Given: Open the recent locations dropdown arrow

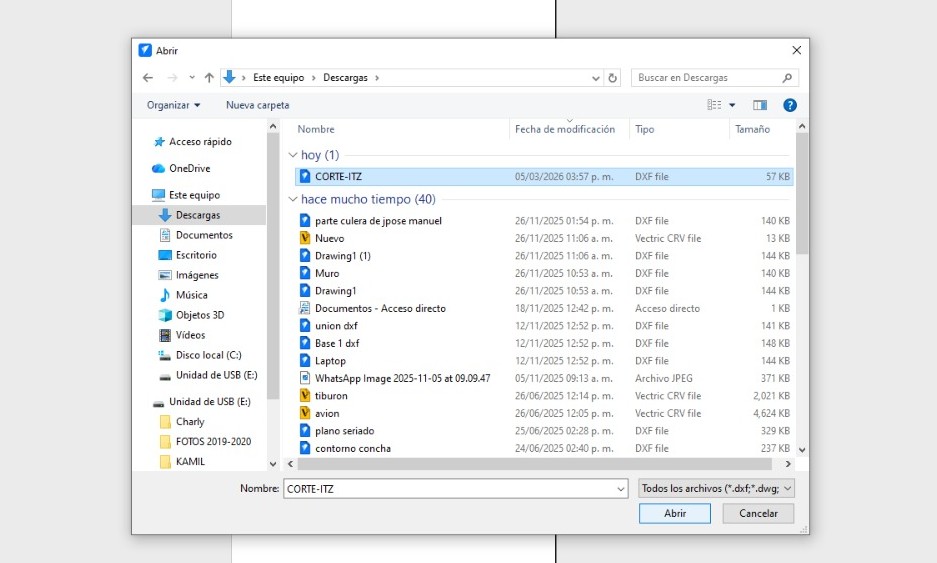Looking at the screenshot, I should (191, 78).
